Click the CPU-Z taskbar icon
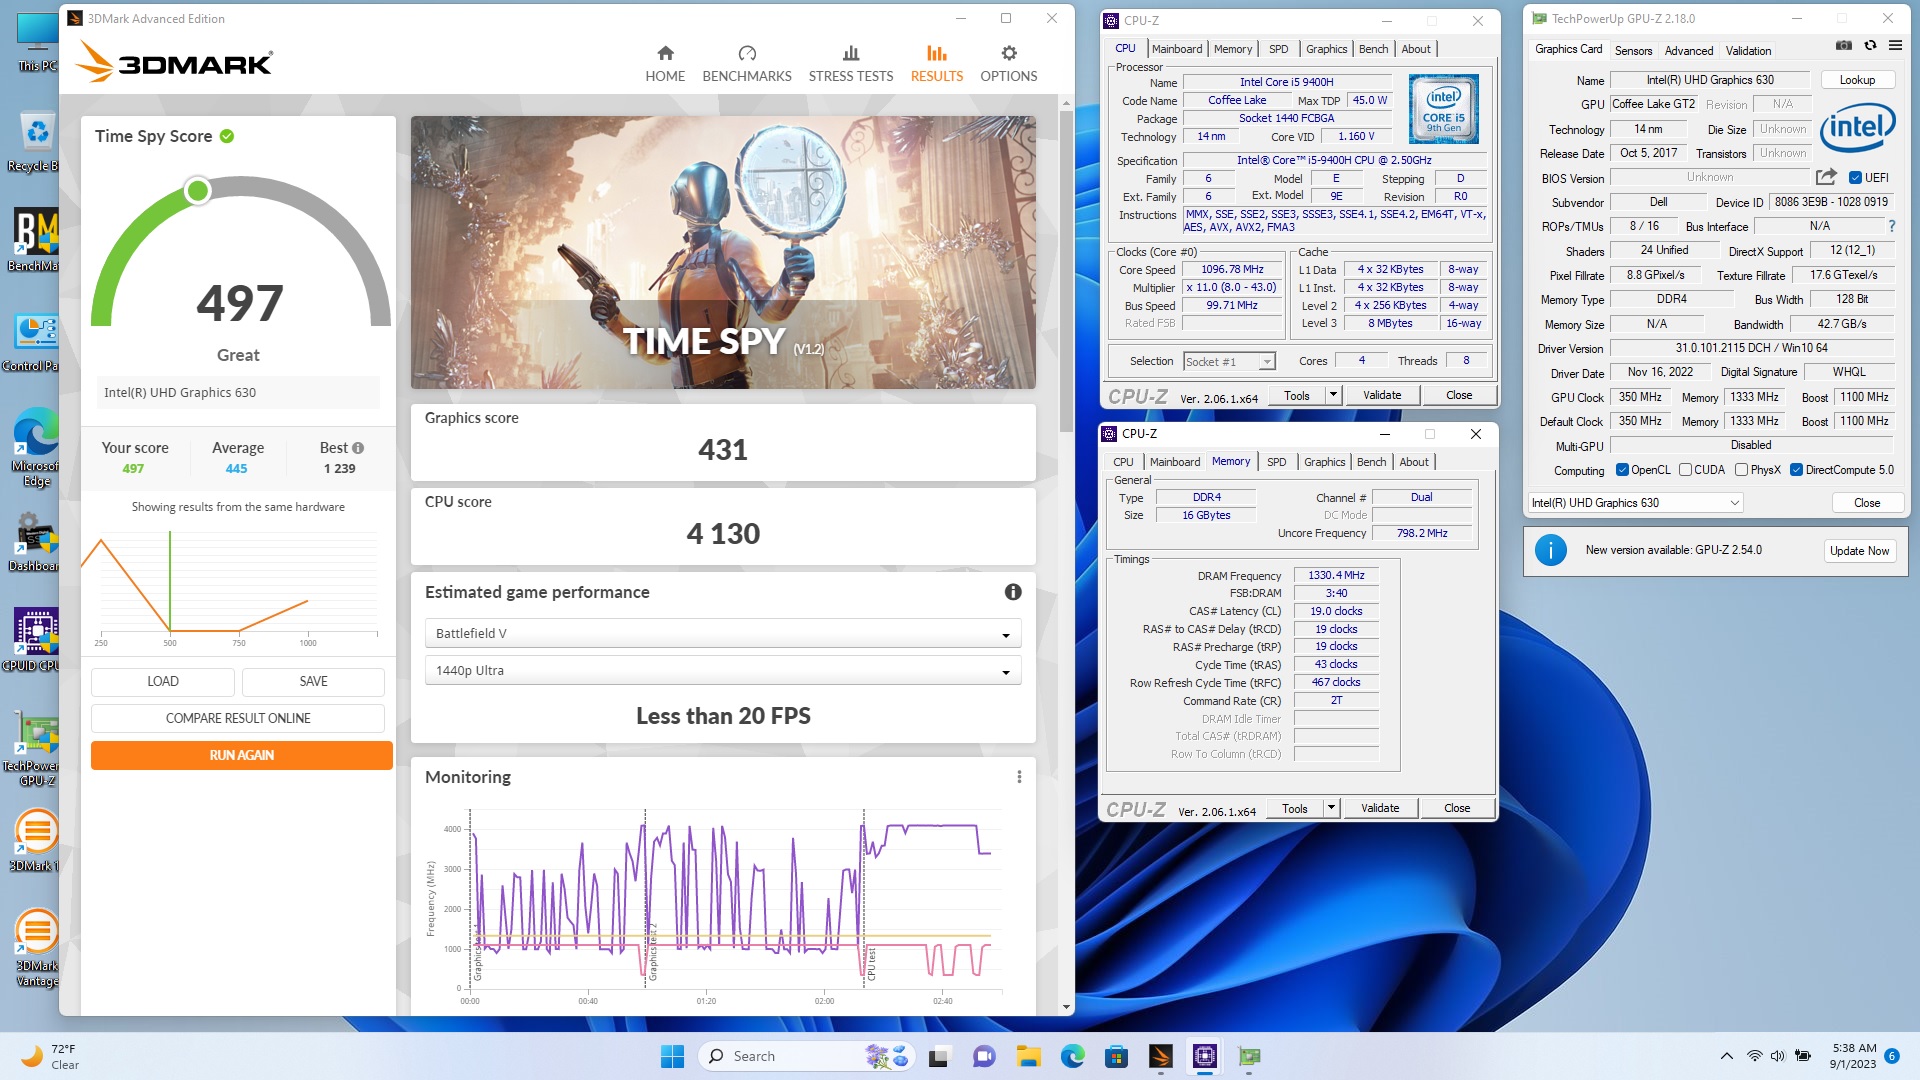 point(1205,1056)
